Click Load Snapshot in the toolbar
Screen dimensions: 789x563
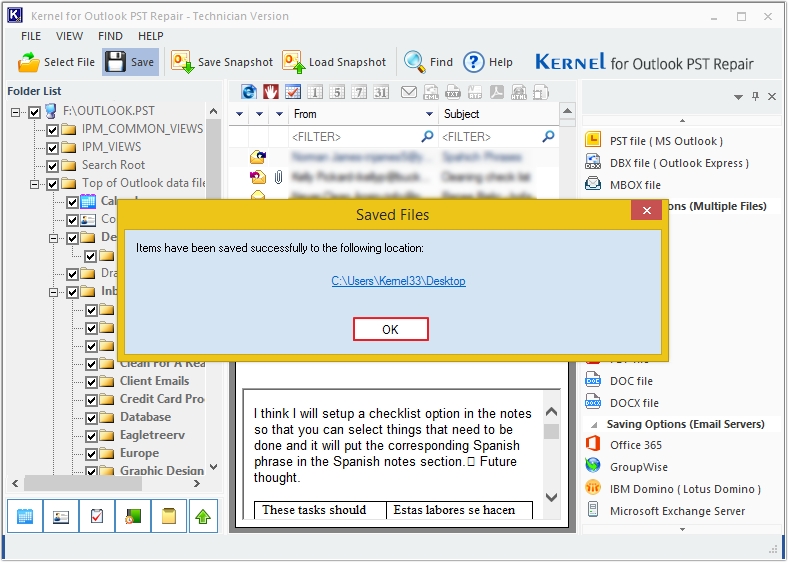tap(334, 62)
